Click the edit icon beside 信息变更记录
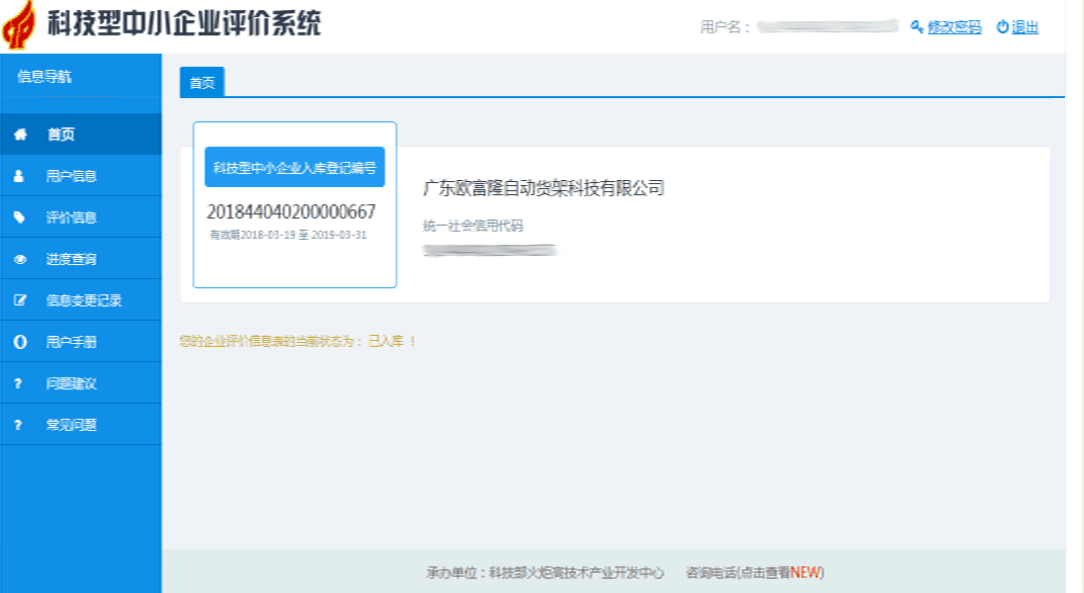The width and height of the screenshot is (1084, 593). click(20, 300)
